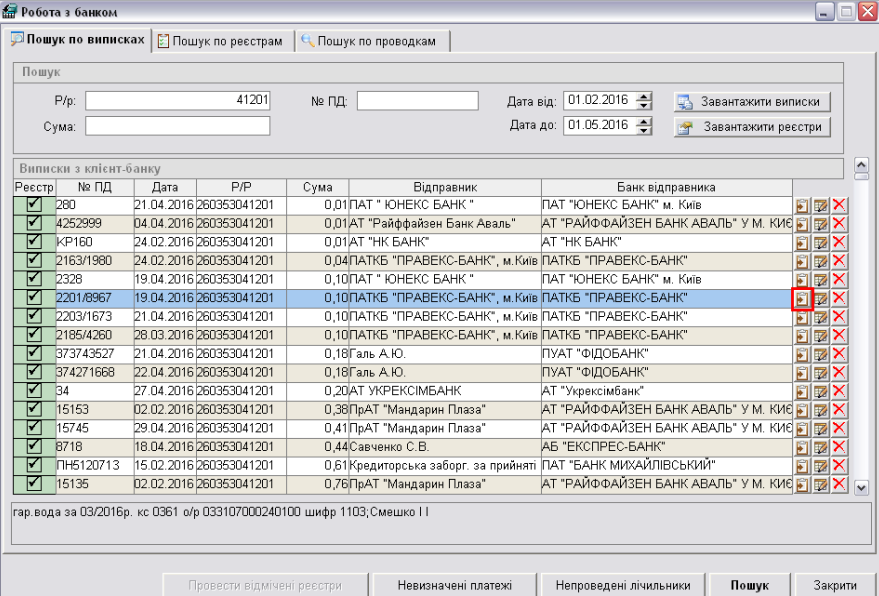This screenshot has width=879, height=596.
Task: Increase the Дата від date with the up arrow
Action: [645, 96]
